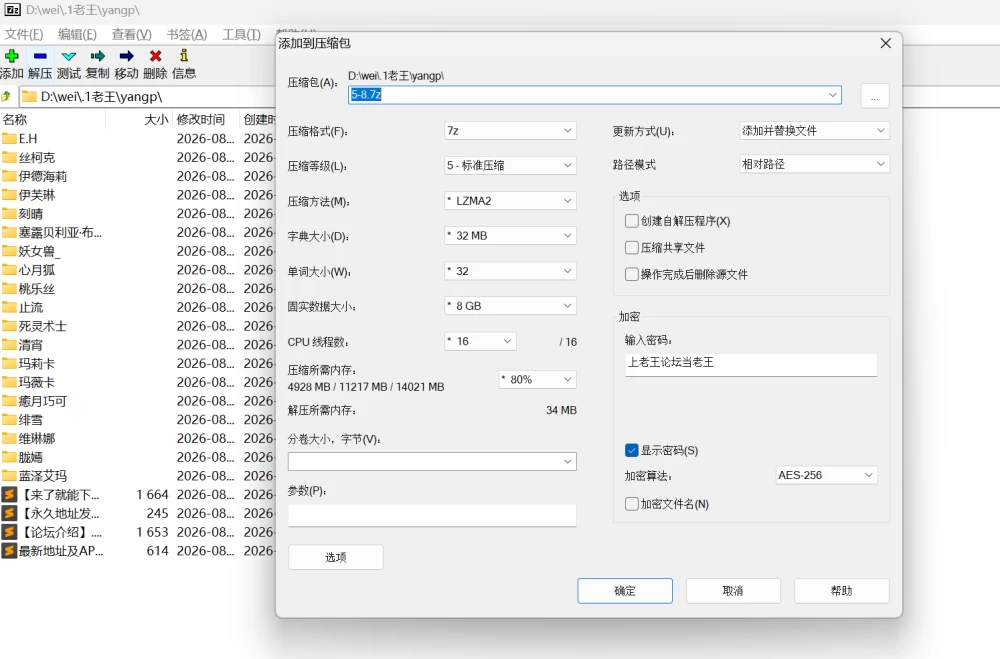This screenshot has height=659, width=1000.
Task: Enable 加密文件名(N) checkbox
Action: (631, 504)
